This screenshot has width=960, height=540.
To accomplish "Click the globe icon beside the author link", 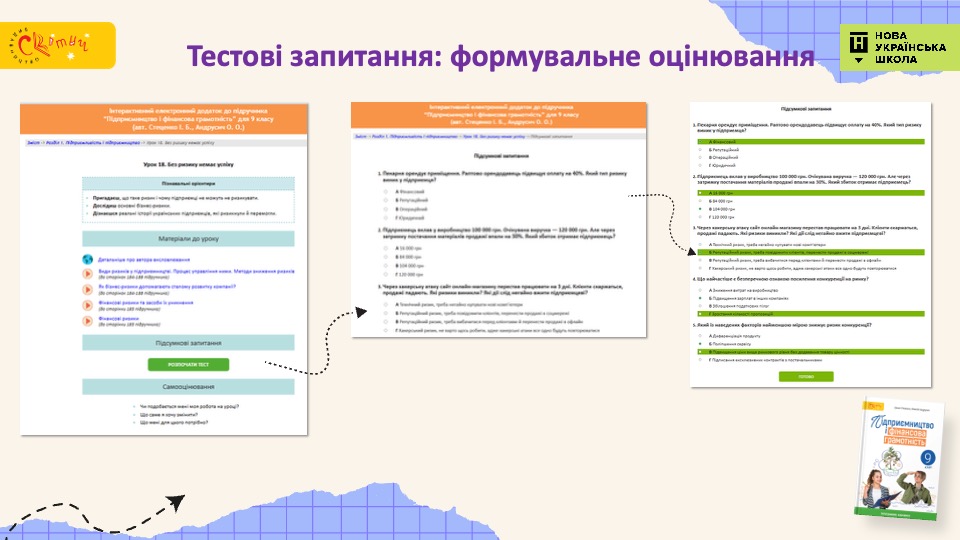I will [x=87, y=259].
